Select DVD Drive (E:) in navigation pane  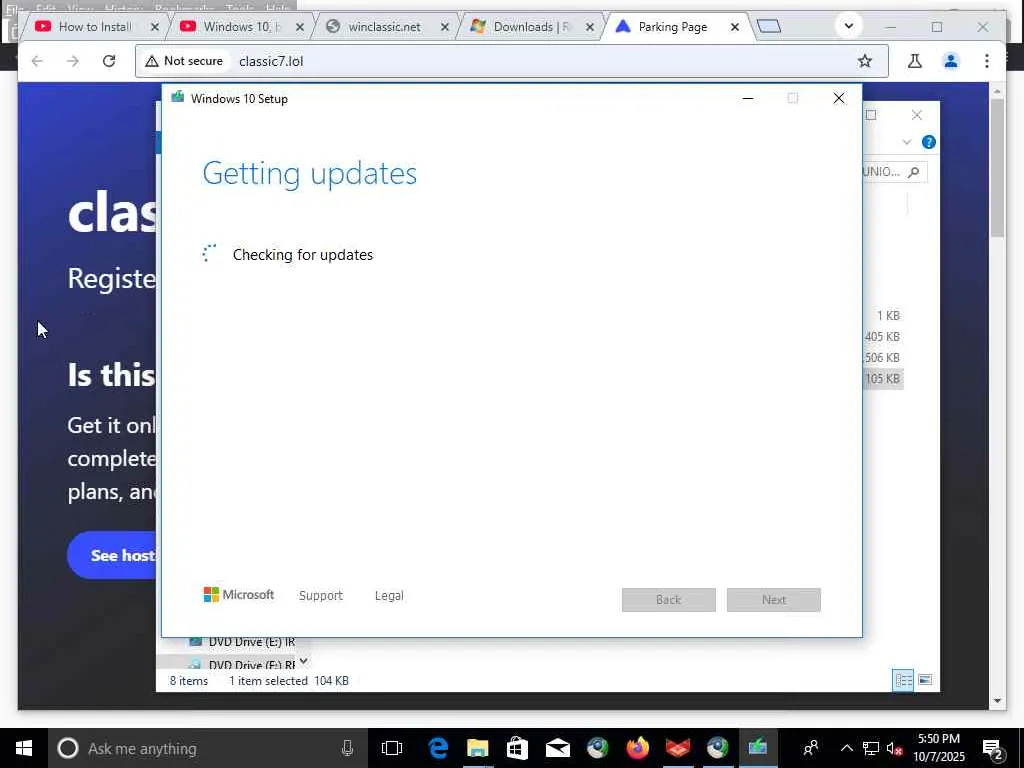[x=242, y=642]
